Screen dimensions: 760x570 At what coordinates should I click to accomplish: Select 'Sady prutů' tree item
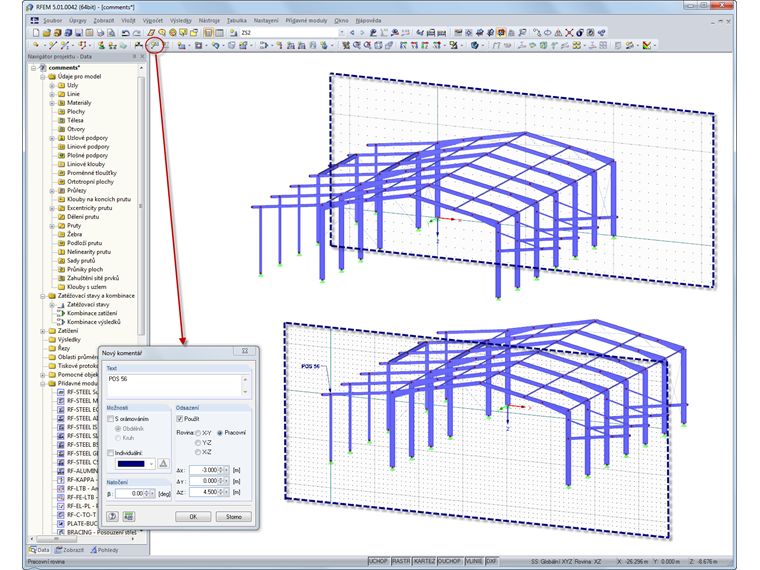[x=81, y=260]
